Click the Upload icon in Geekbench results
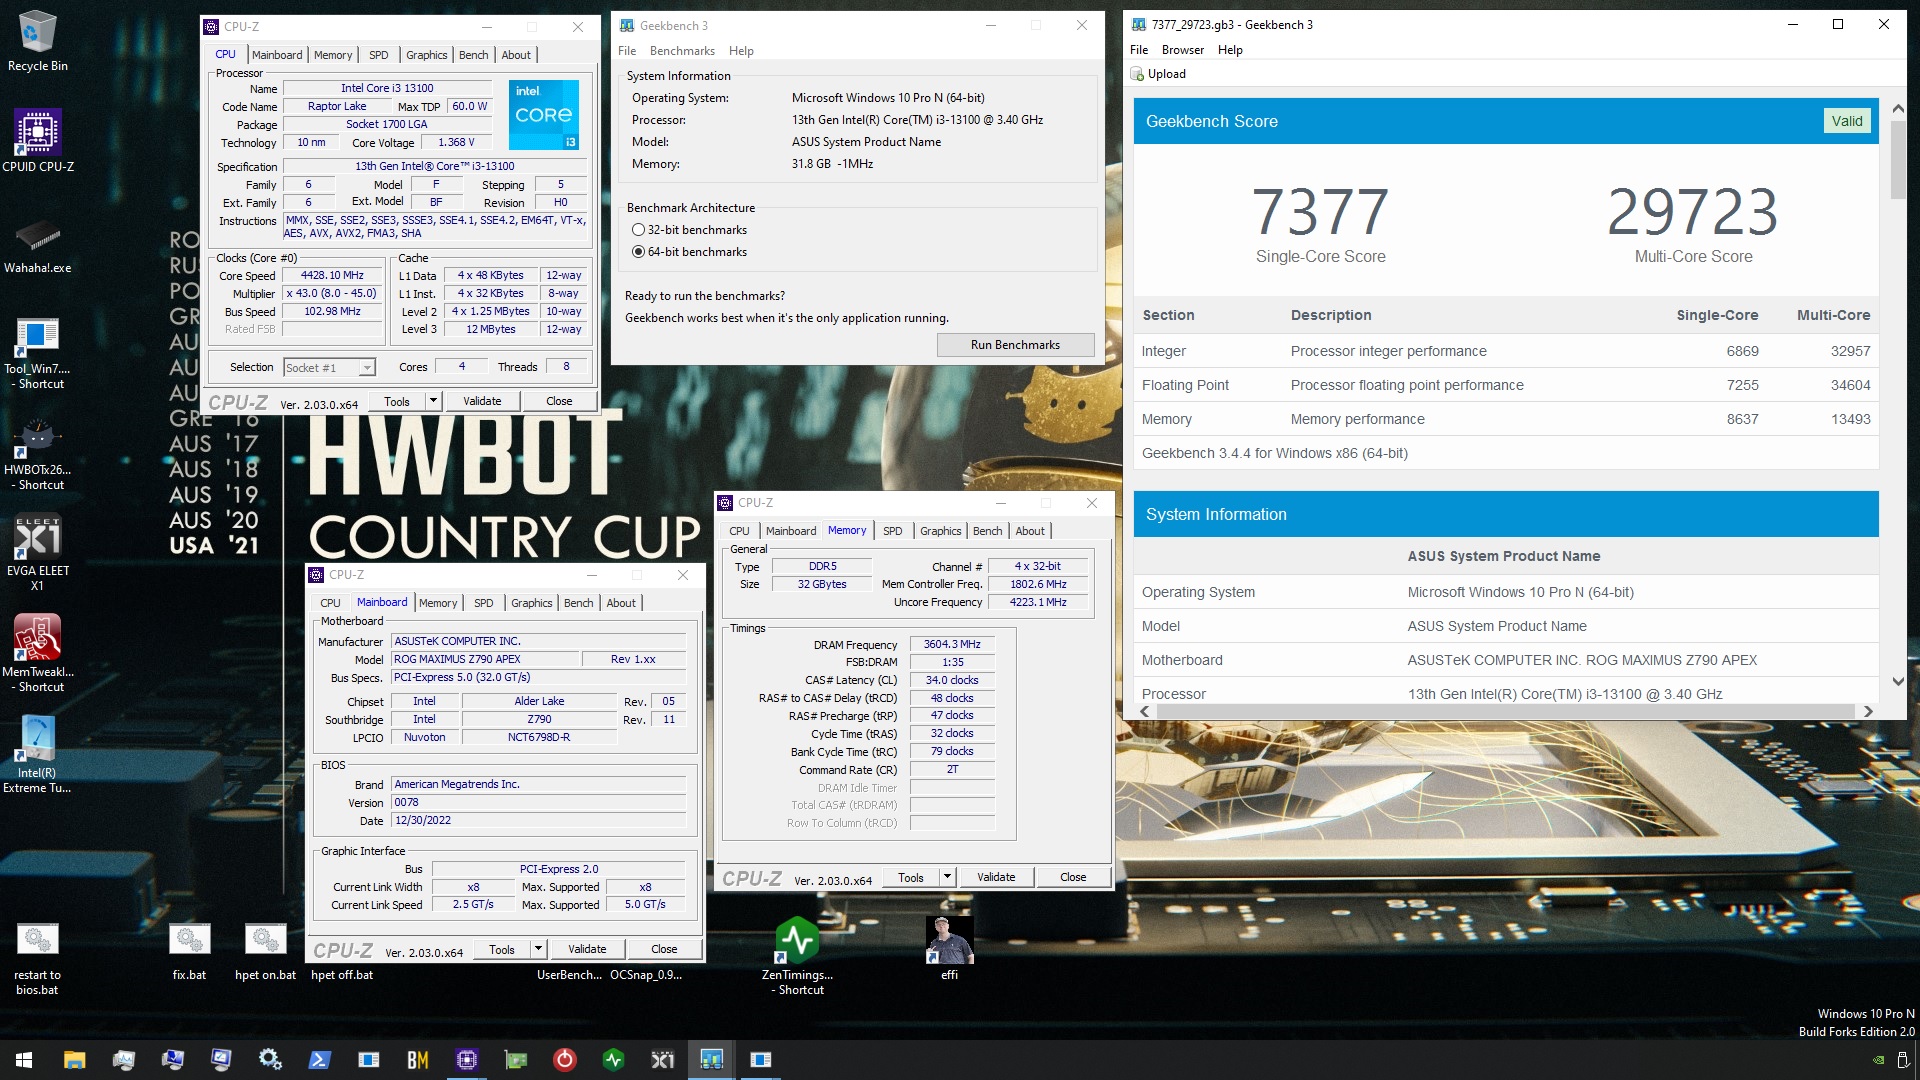 (1137, 74)
